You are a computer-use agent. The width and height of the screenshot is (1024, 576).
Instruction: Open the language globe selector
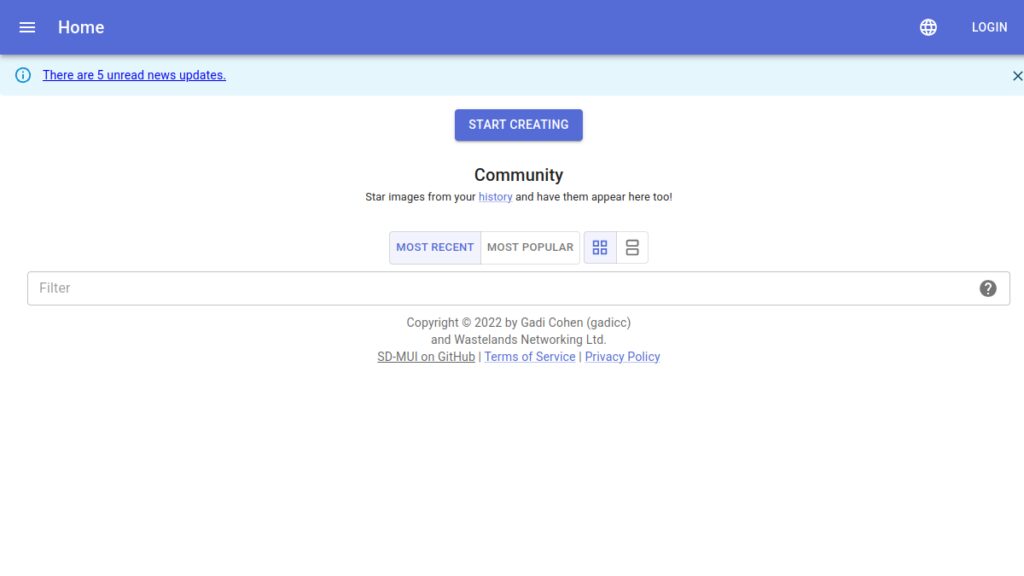click(x=928, y=27)
